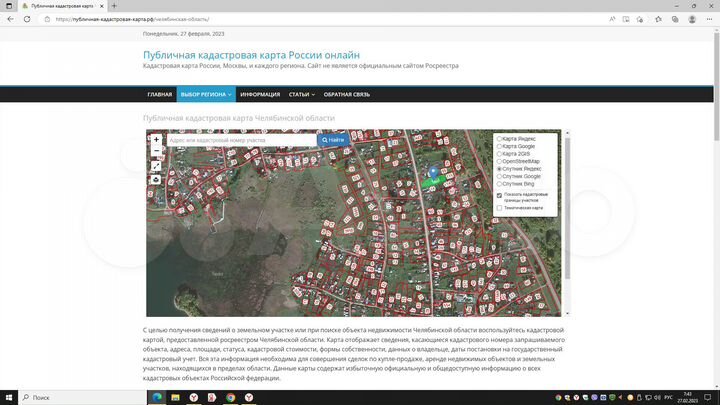
Task: Open the notification center icon
Action: [708, 397]
